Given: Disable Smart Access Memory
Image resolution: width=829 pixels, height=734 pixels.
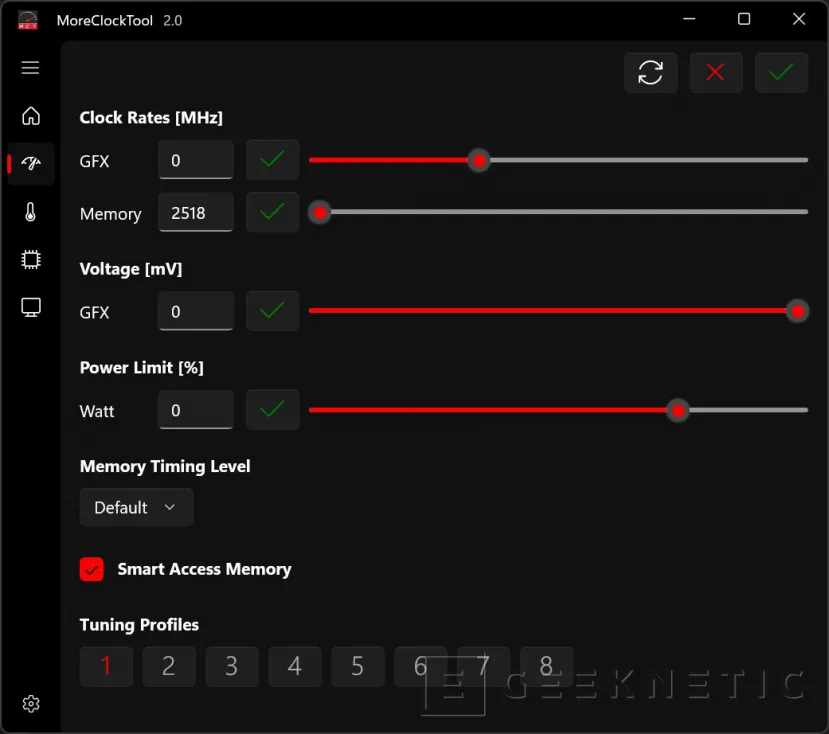Looking at the screenshot, I should pyautogui.click(x=91, y=569).
